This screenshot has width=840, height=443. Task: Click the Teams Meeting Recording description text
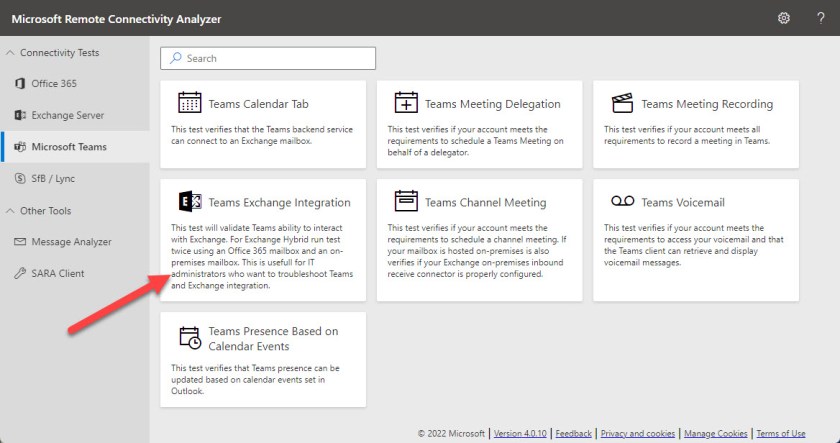click(x=687, y=135)
